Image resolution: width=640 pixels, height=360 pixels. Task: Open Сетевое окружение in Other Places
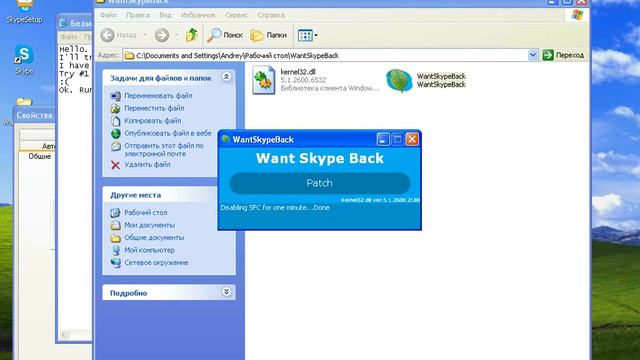[x=156, y=263]
